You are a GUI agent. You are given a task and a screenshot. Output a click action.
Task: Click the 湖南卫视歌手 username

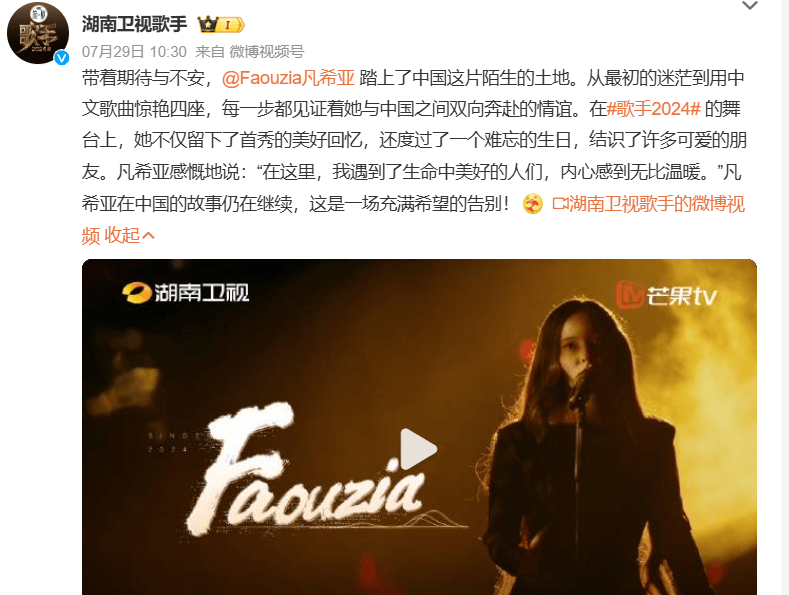tap(134, 24)
